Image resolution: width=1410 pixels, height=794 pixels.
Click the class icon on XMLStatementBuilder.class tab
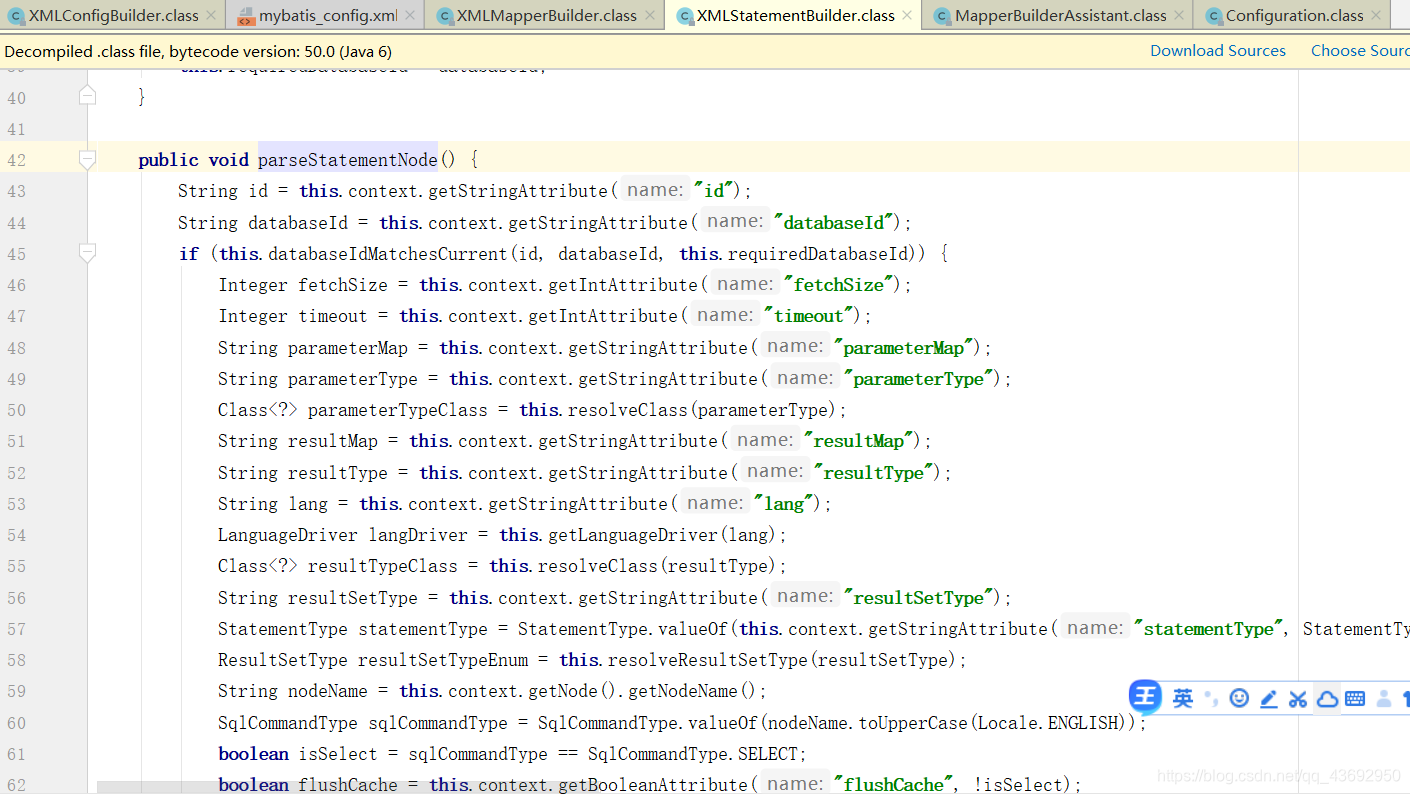(685, 15)
